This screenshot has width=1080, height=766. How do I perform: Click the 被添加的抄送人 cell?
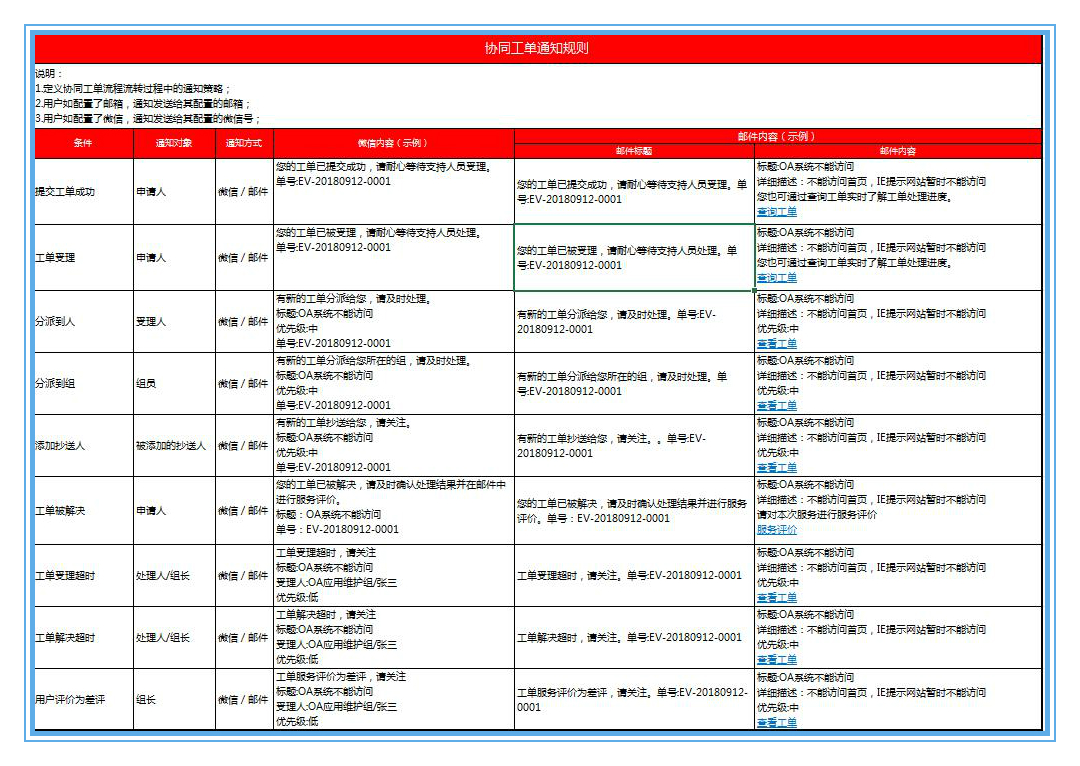(172, 446)
